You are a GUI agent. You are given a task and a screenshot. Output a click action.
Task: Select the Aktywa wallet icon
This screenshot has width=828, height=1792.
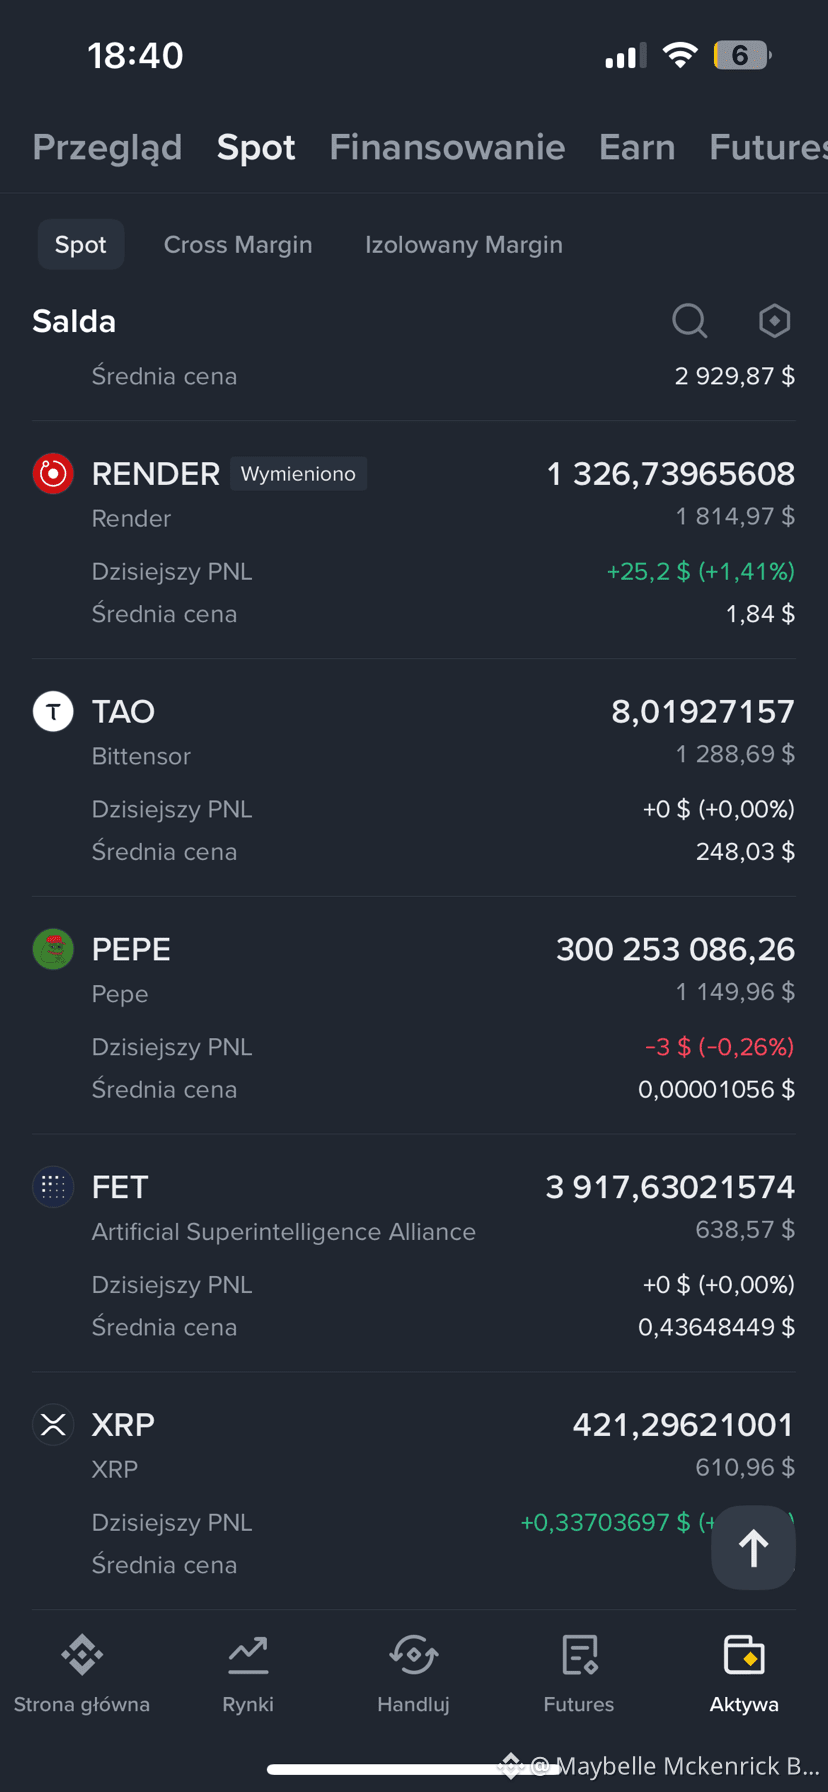pyautogui.click(x=744, y=1655)
